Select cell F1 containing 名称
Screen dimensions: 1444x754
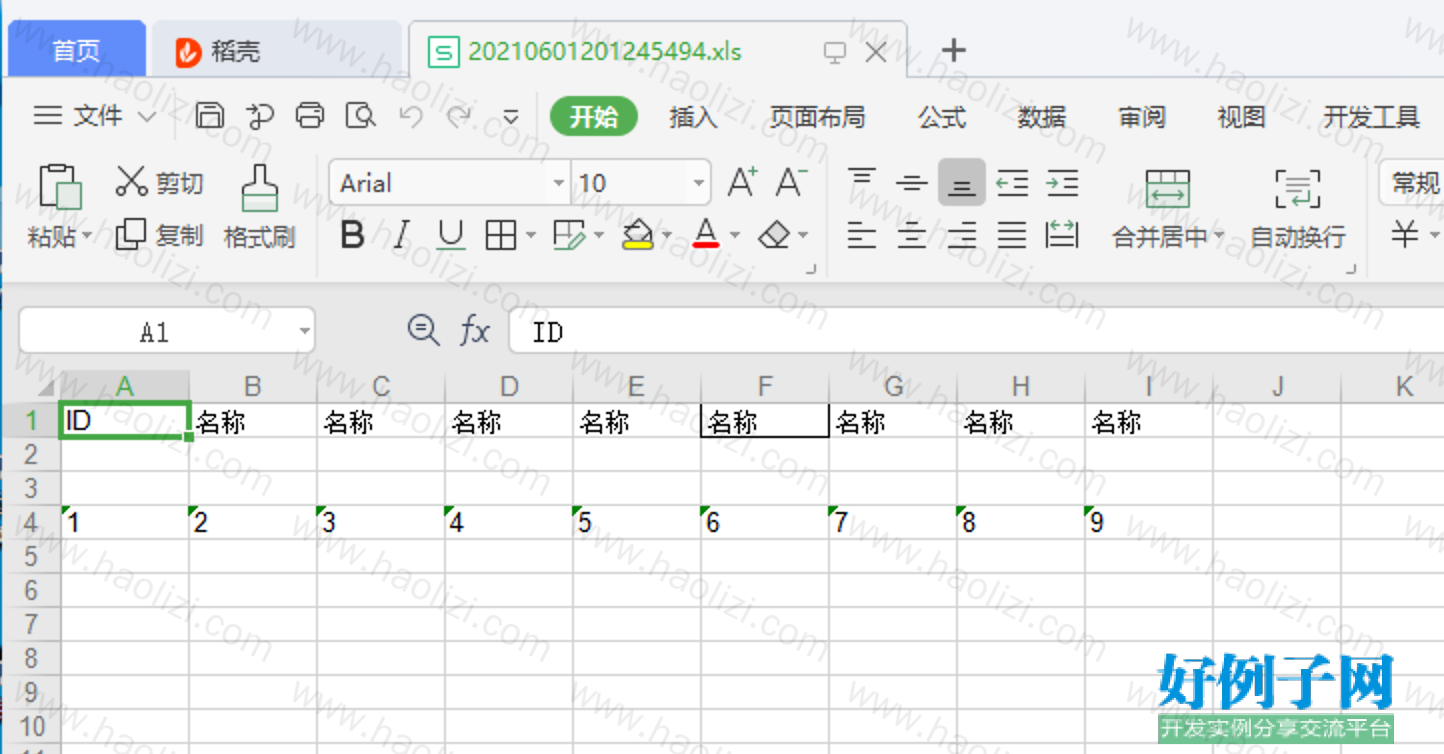tap(765, 421)
